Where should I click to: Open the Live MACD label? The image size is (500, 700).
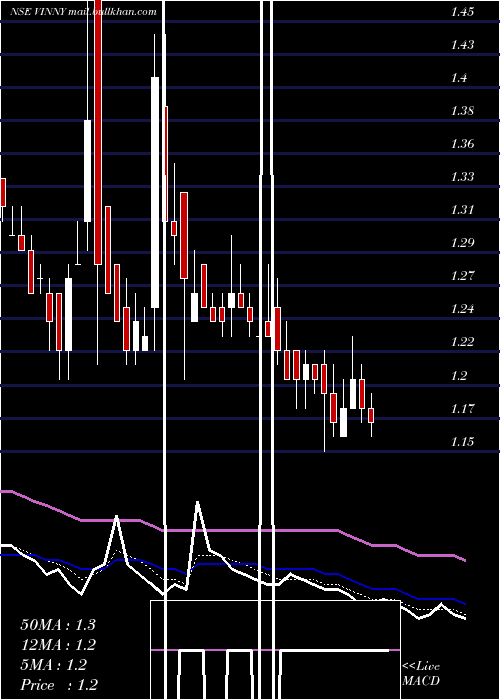pos(421,674)
